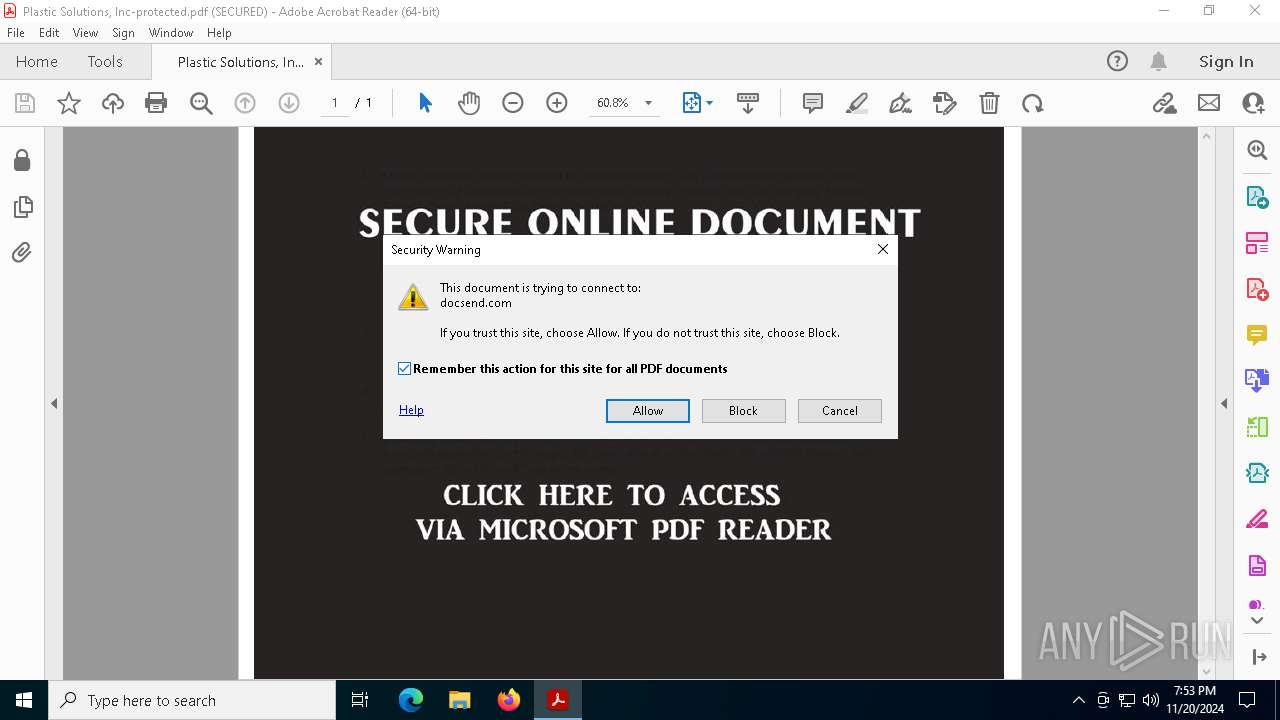Open the security lock panel
1280x720 pixels.
(22, 161)
